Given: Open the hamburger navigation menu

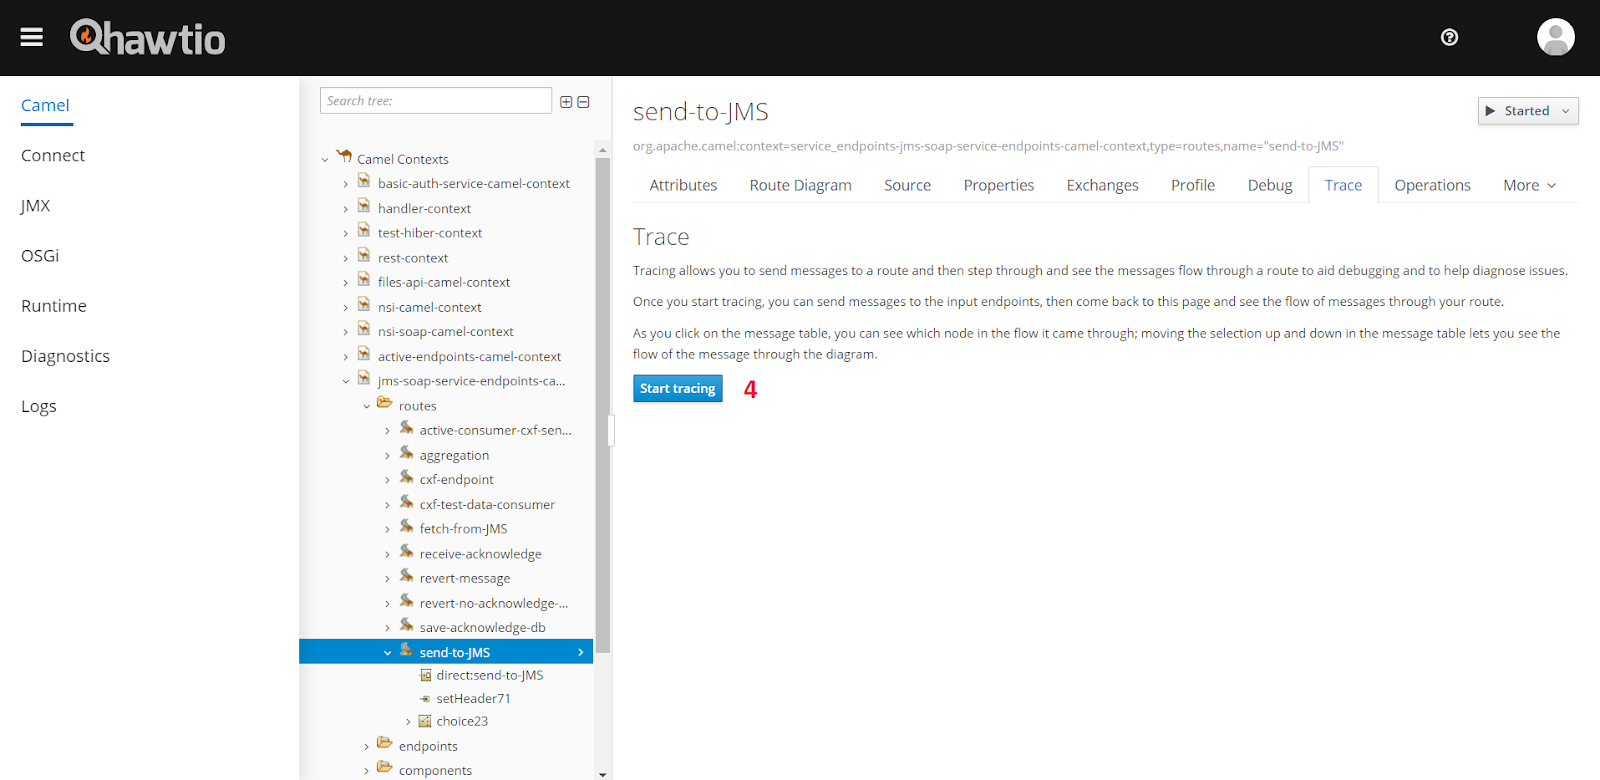Looking at the screenshot, I should pyautogui.click(x=32, y=37).
